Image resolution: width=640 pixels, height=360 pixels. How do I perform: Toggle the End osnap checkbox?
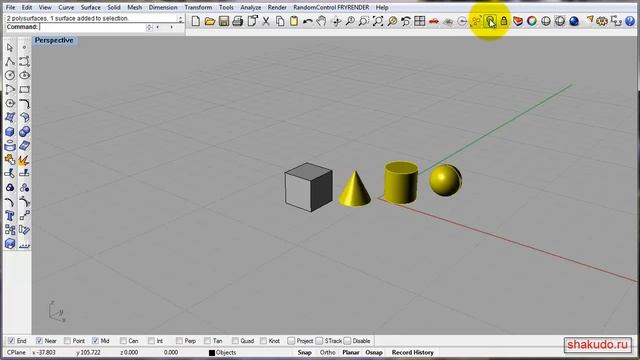pyautogui.click(x=11, y=341)
